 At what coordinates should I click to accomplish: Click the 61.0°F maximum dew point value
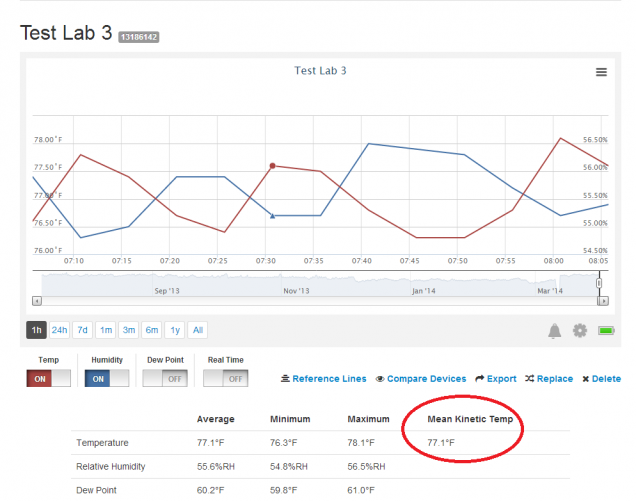coord(361,490)
